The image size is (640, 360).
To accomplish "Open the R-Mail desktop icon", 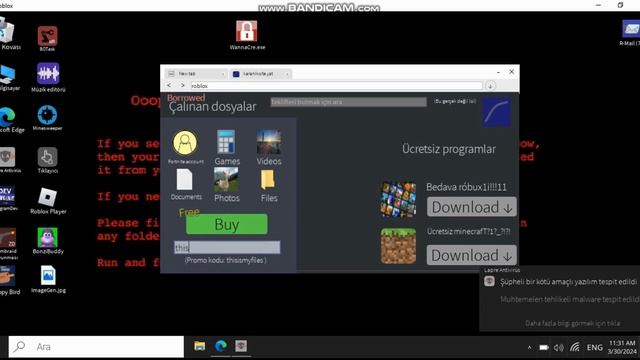I will pos(631,29).
